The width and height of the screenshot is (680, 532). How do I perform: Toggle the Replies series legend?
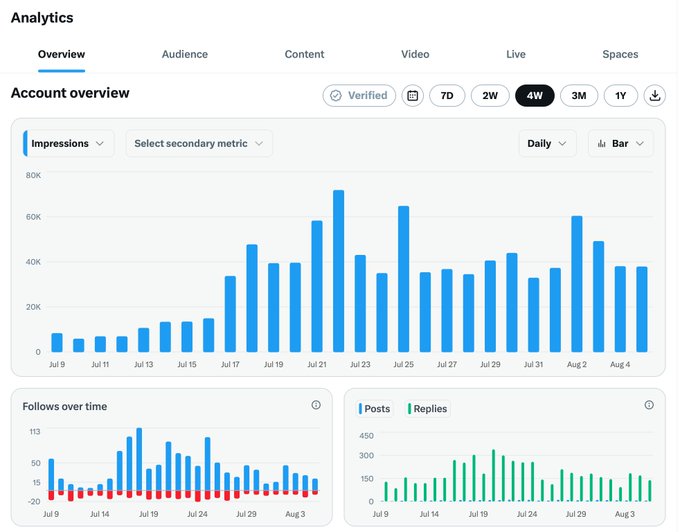[428, 409]
